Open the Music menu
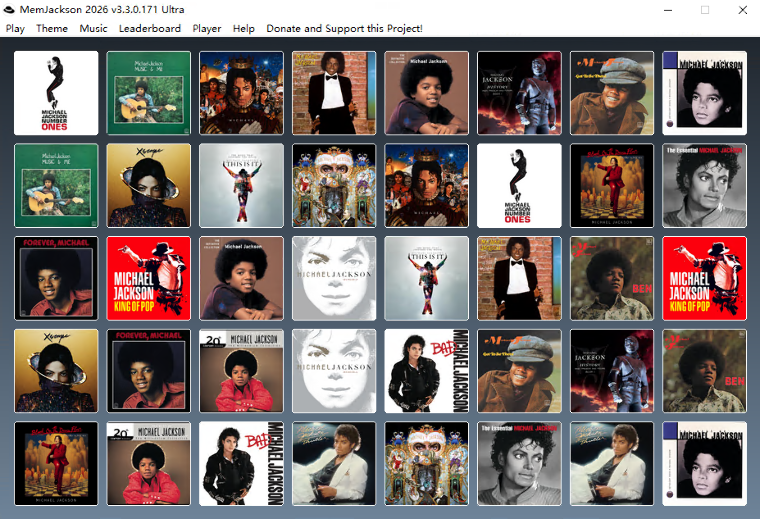This screenshot has height=519, width=760. tap(93, 29)
